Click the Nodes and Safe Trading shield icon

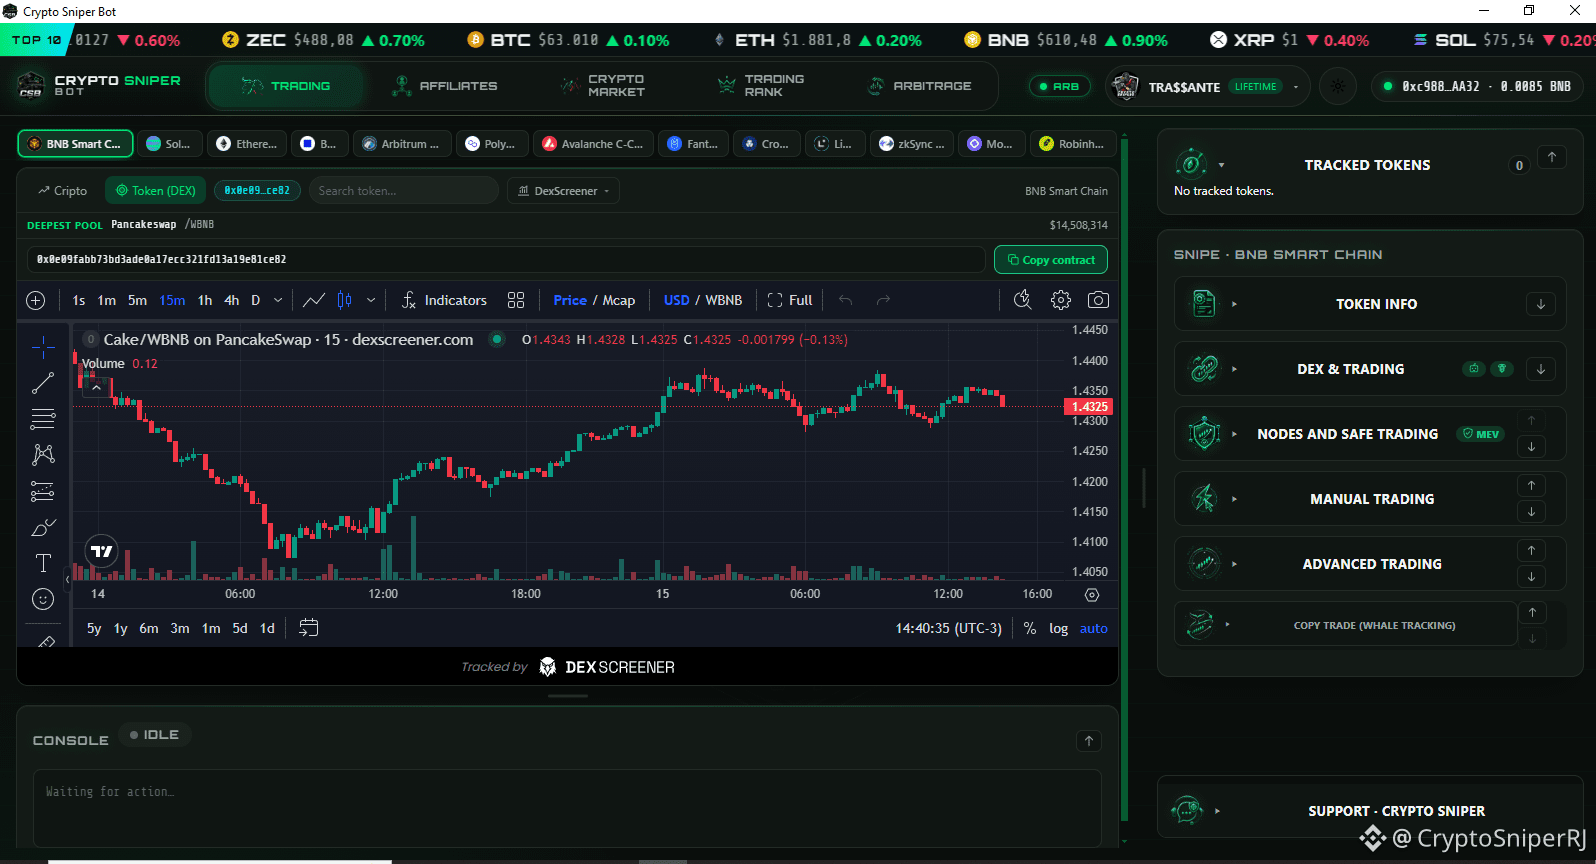click(x=1204, y=434)
